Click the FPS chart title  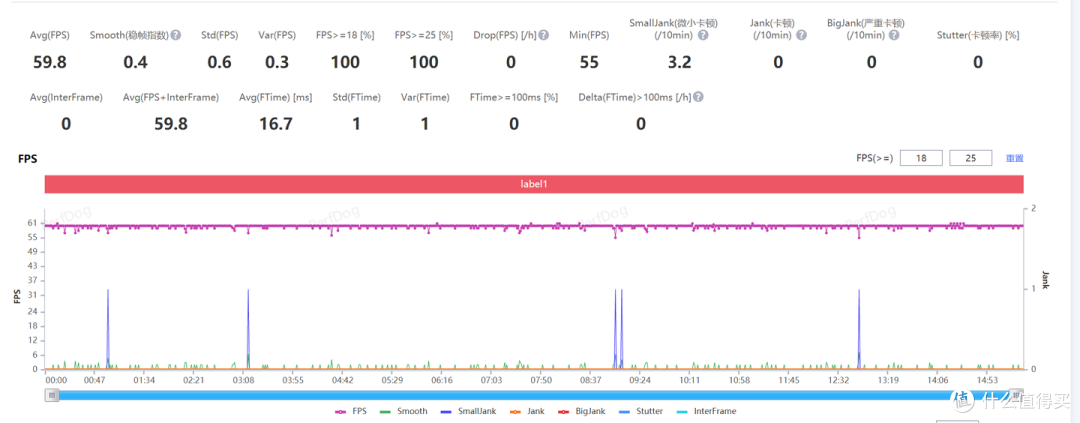click(x=28, y=158)
